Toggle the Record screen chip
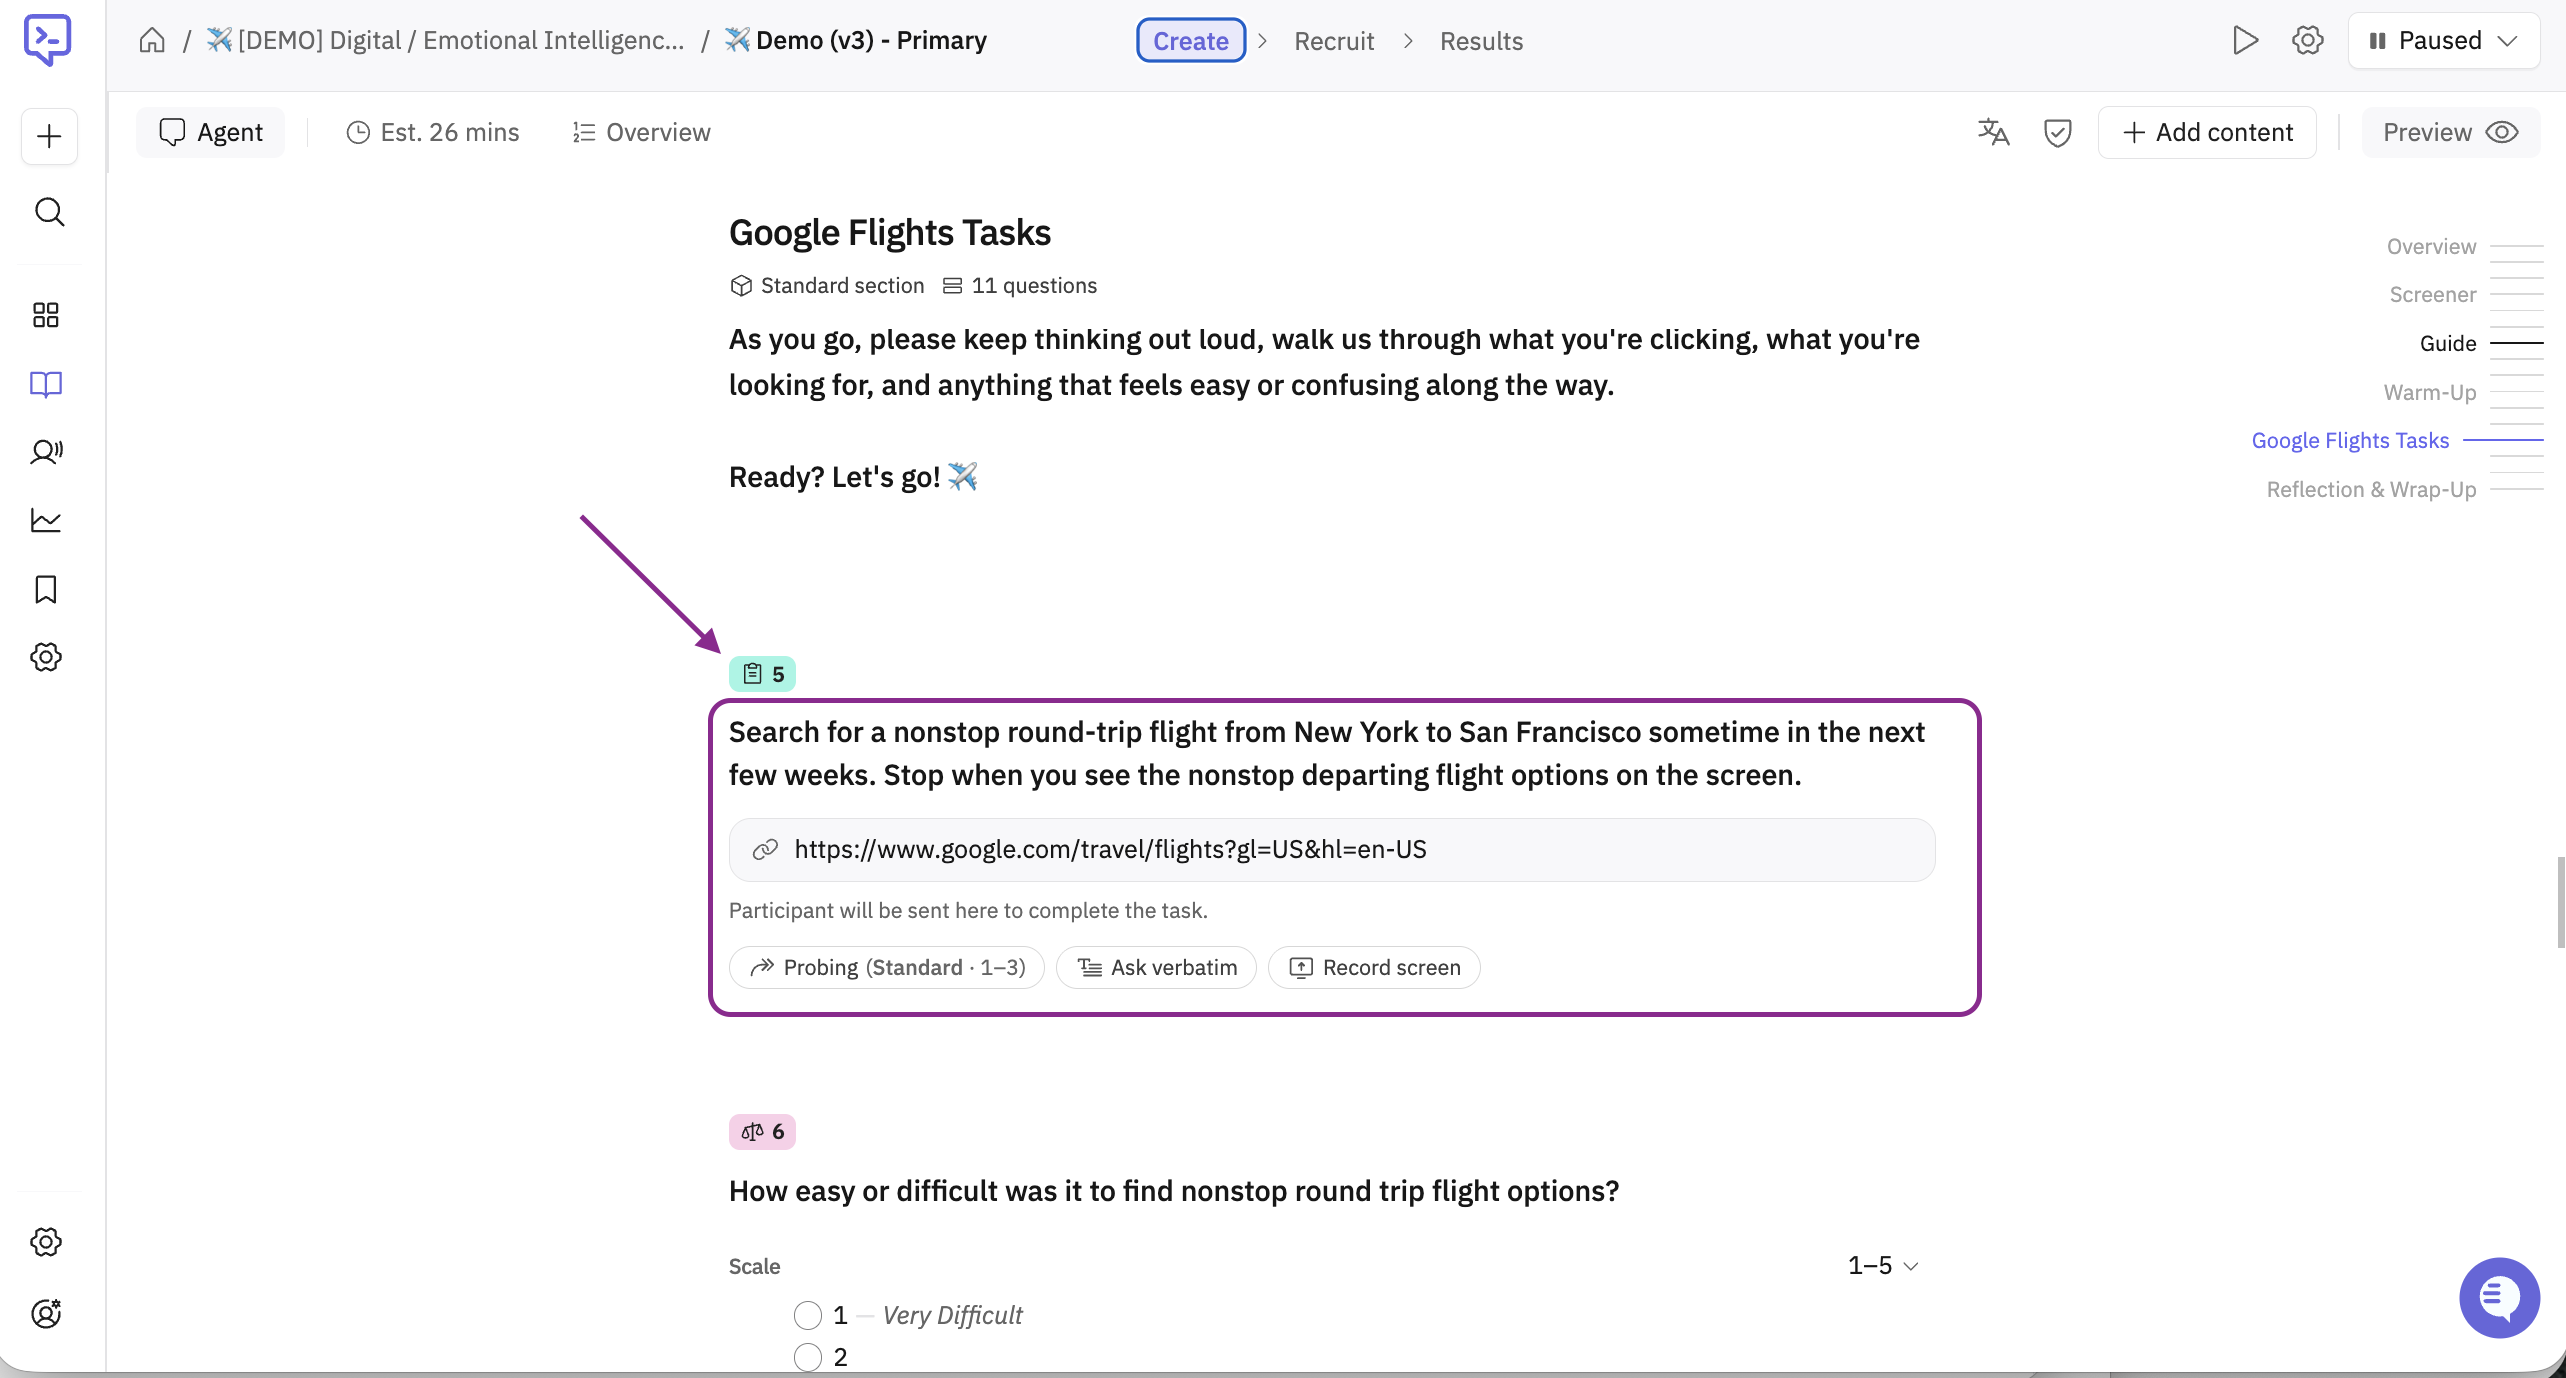 point(1374,967)
